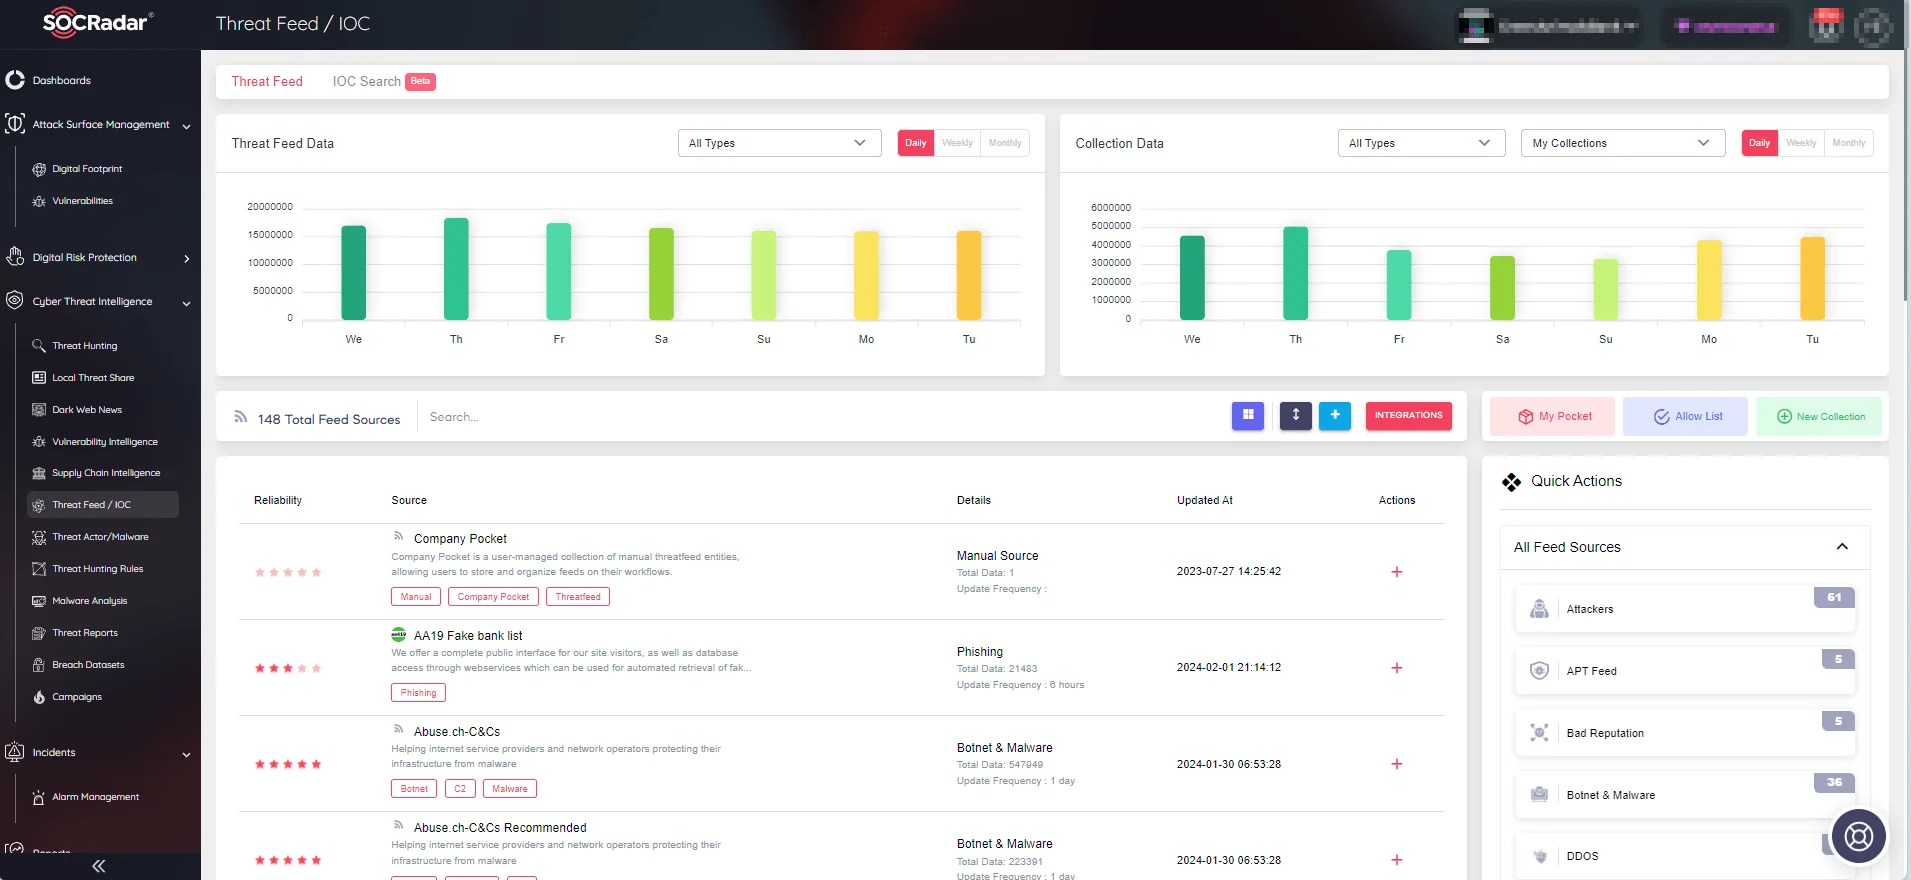
Task: Go to Malware Analysis page
Action: (x=90, y=601)
